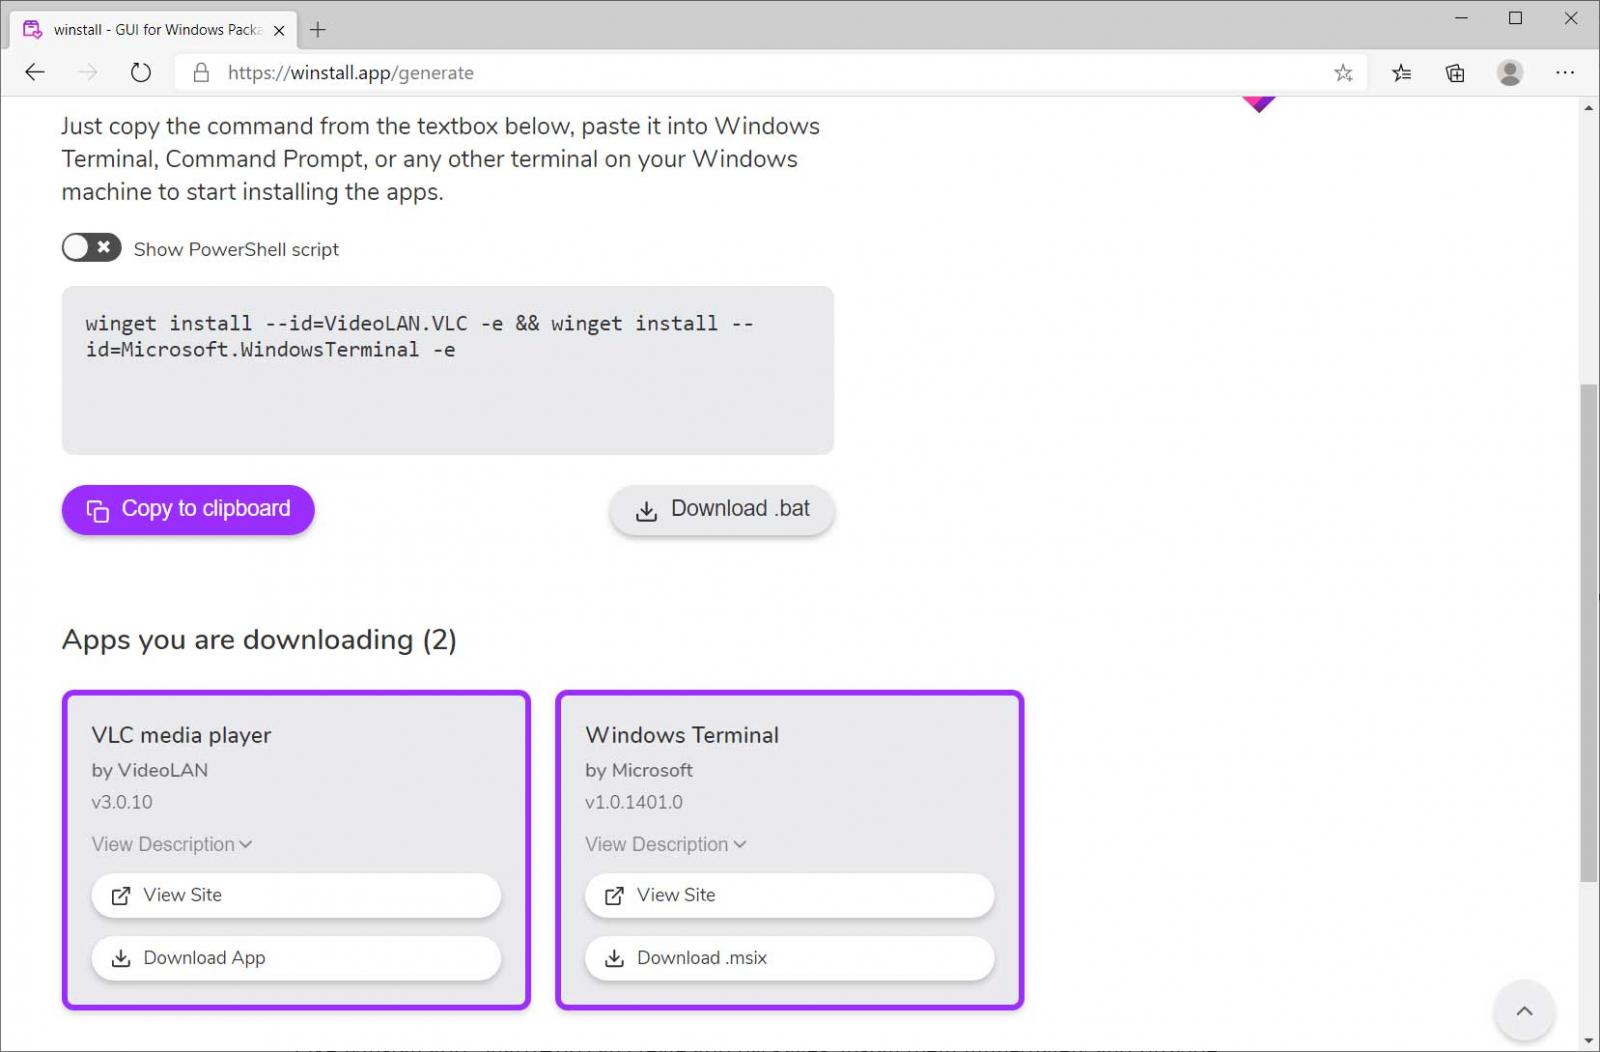Open the Favorites list
The height and width of the screenshot is (1052, 1600).
coord(1402,73)
